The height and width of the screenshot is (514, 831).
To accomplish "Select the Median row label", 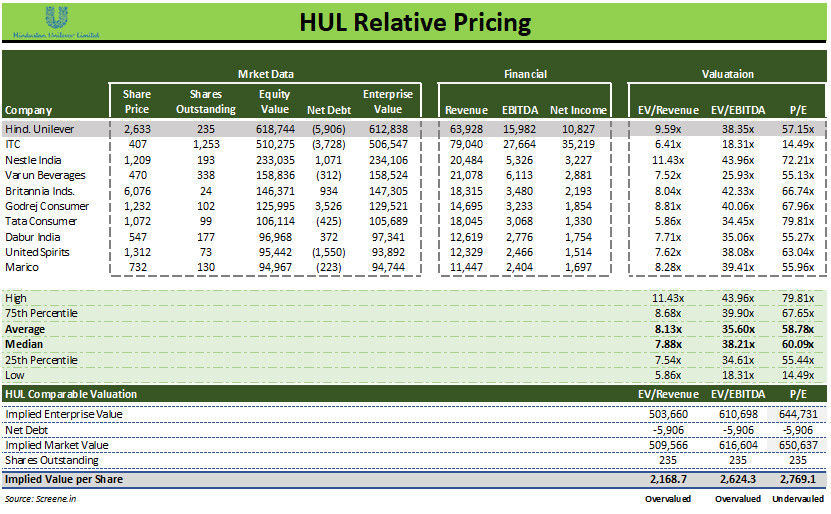I will click(24, 344).
